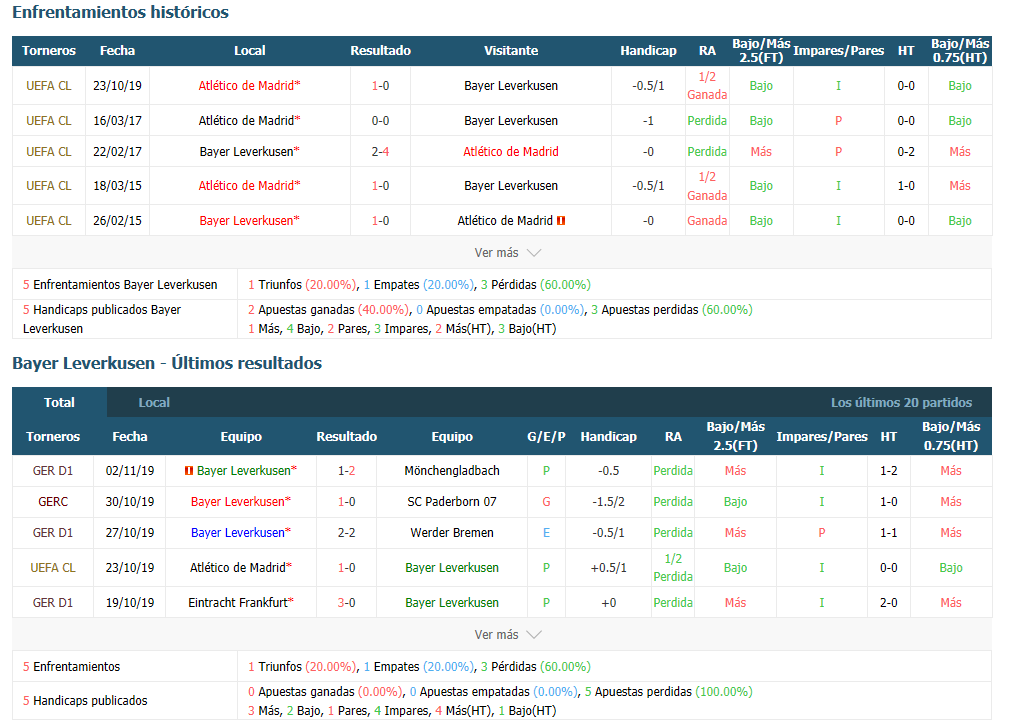
Task: Click HT score 2-0
Action: pos(888,602)
